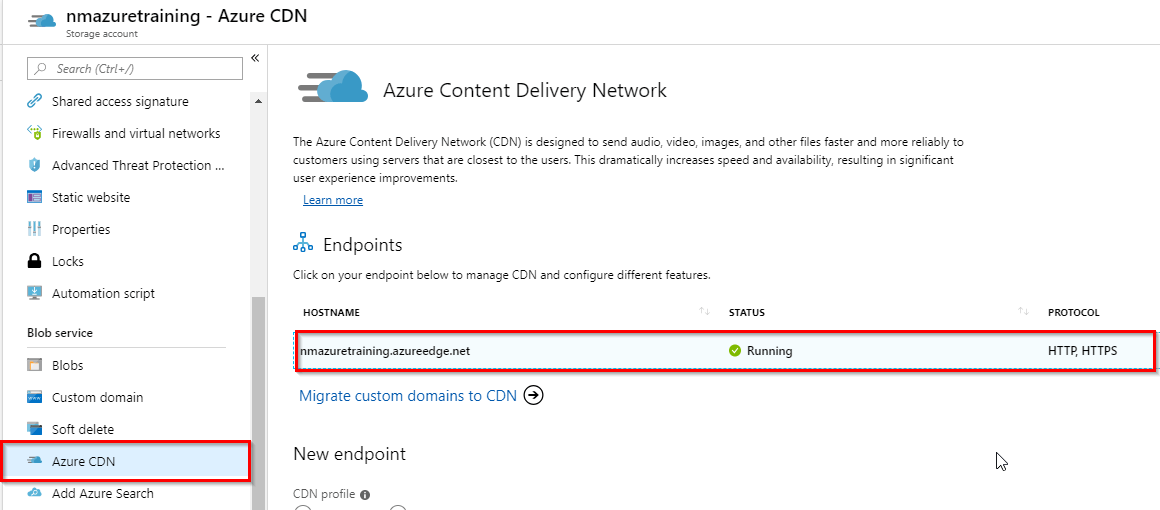1160x510 pixels.
Task: Sort endpoints by the STATUS sort arrows
Action: pyautogui.click(x=1023, y=312)
